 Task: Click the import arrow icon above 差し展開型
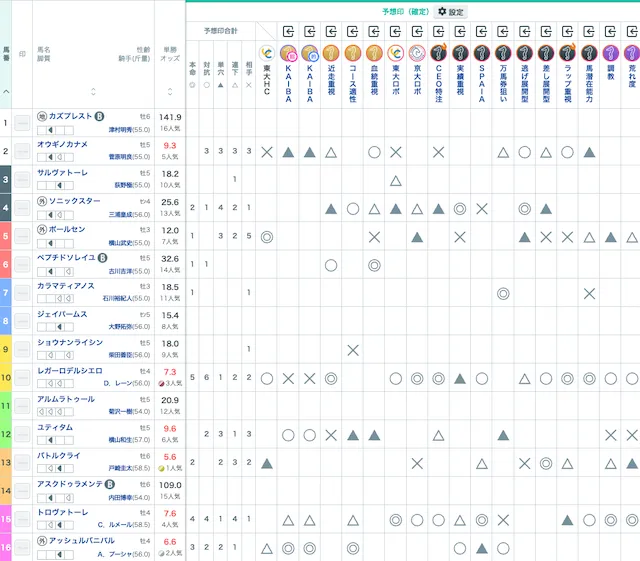pos(546,31)
